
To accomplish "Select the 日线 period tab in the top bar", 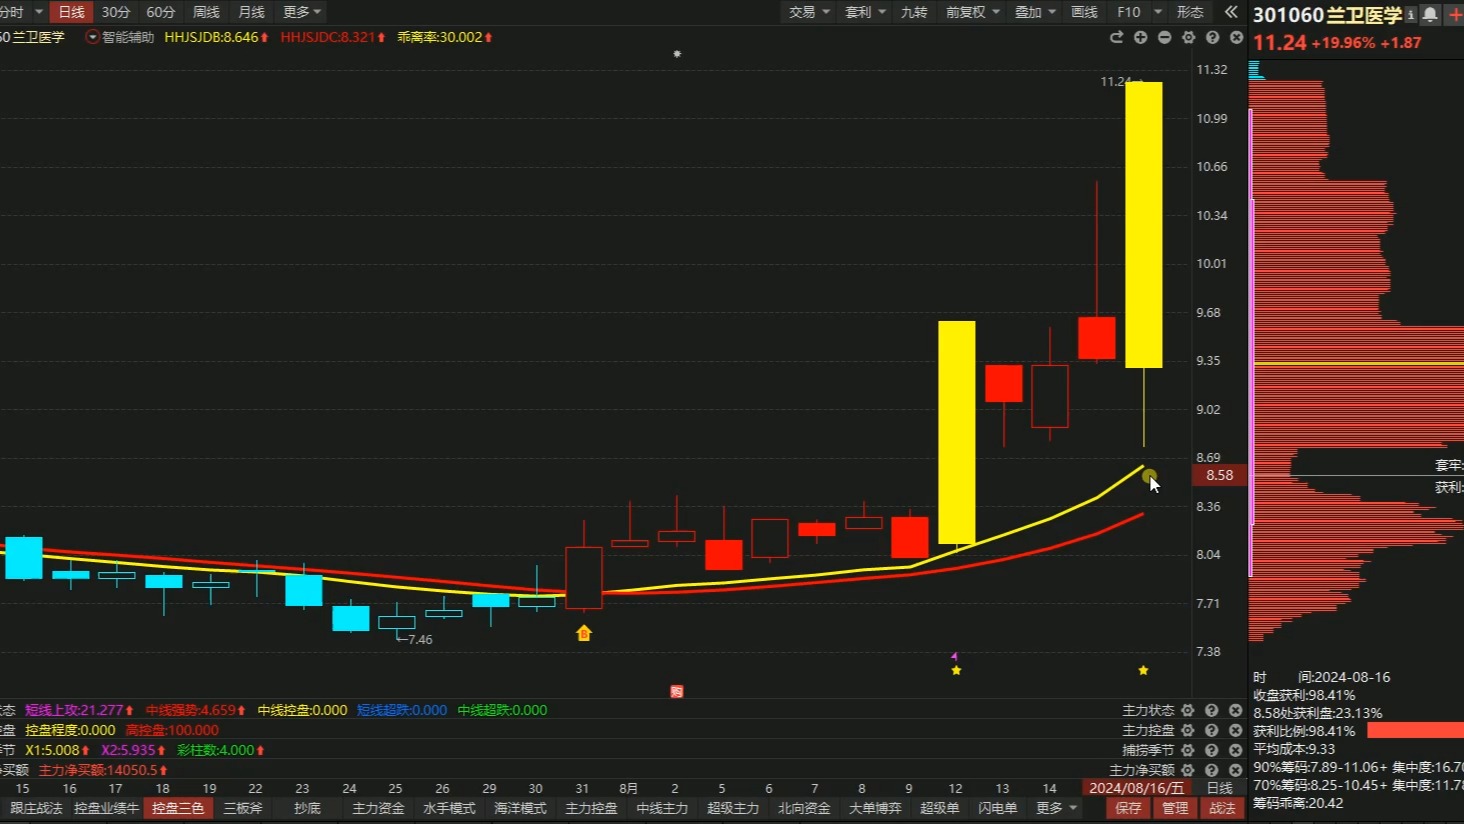I will pyautogui.click(x=71, y=12).
